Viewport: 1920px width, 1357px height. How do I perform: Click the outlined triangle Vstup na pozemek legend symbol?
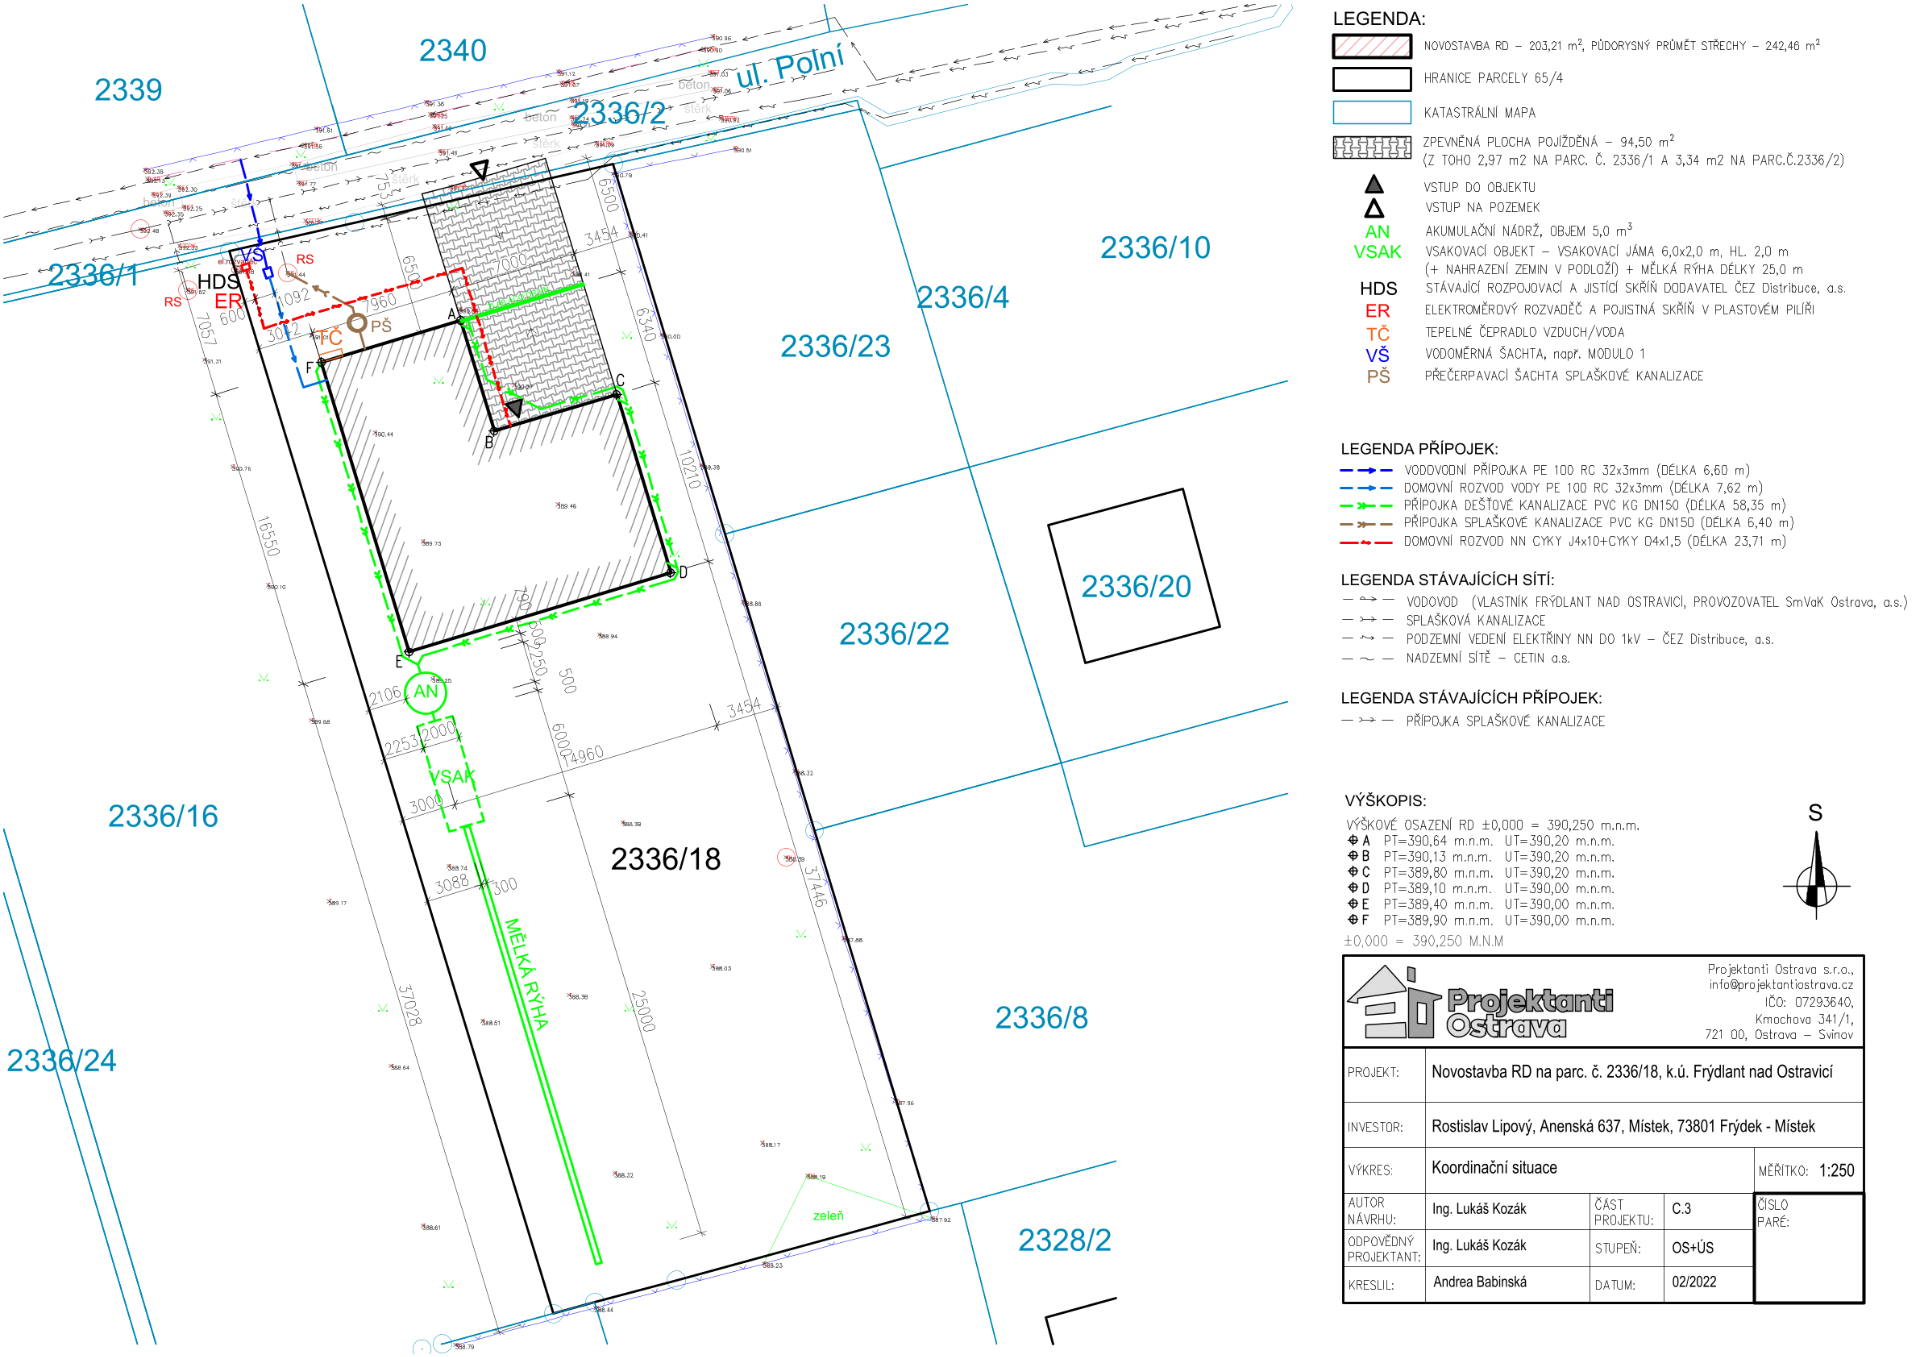click(1374, 208)
